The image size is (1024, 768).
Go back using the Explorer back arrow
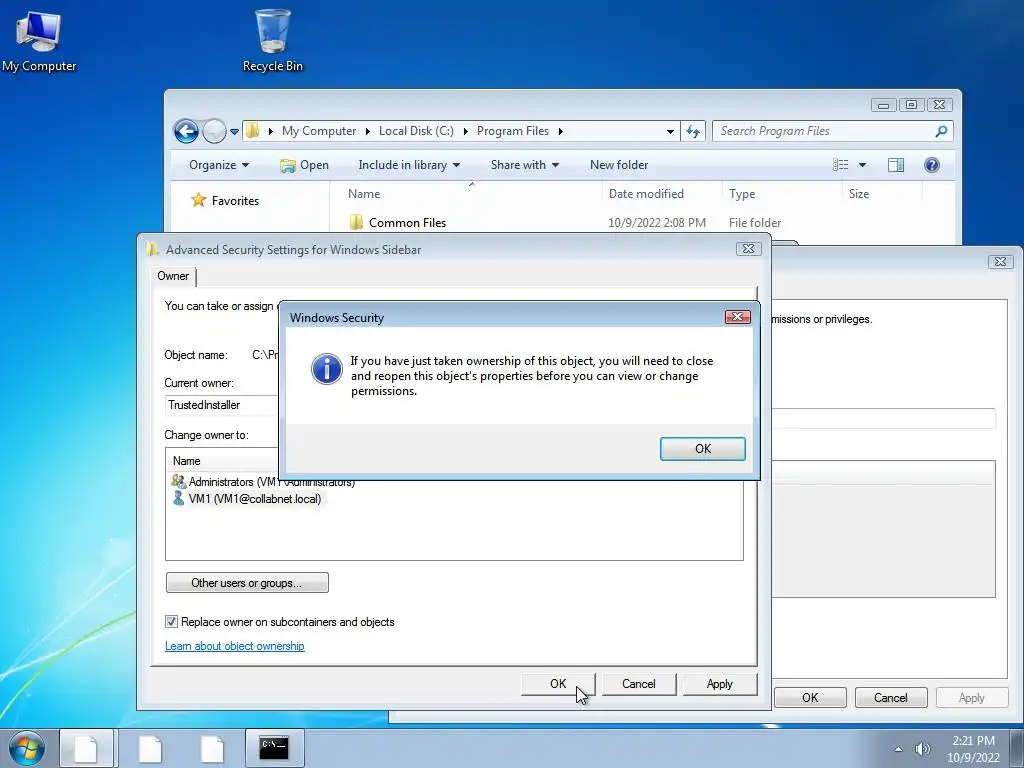click(x=186, y=131)
